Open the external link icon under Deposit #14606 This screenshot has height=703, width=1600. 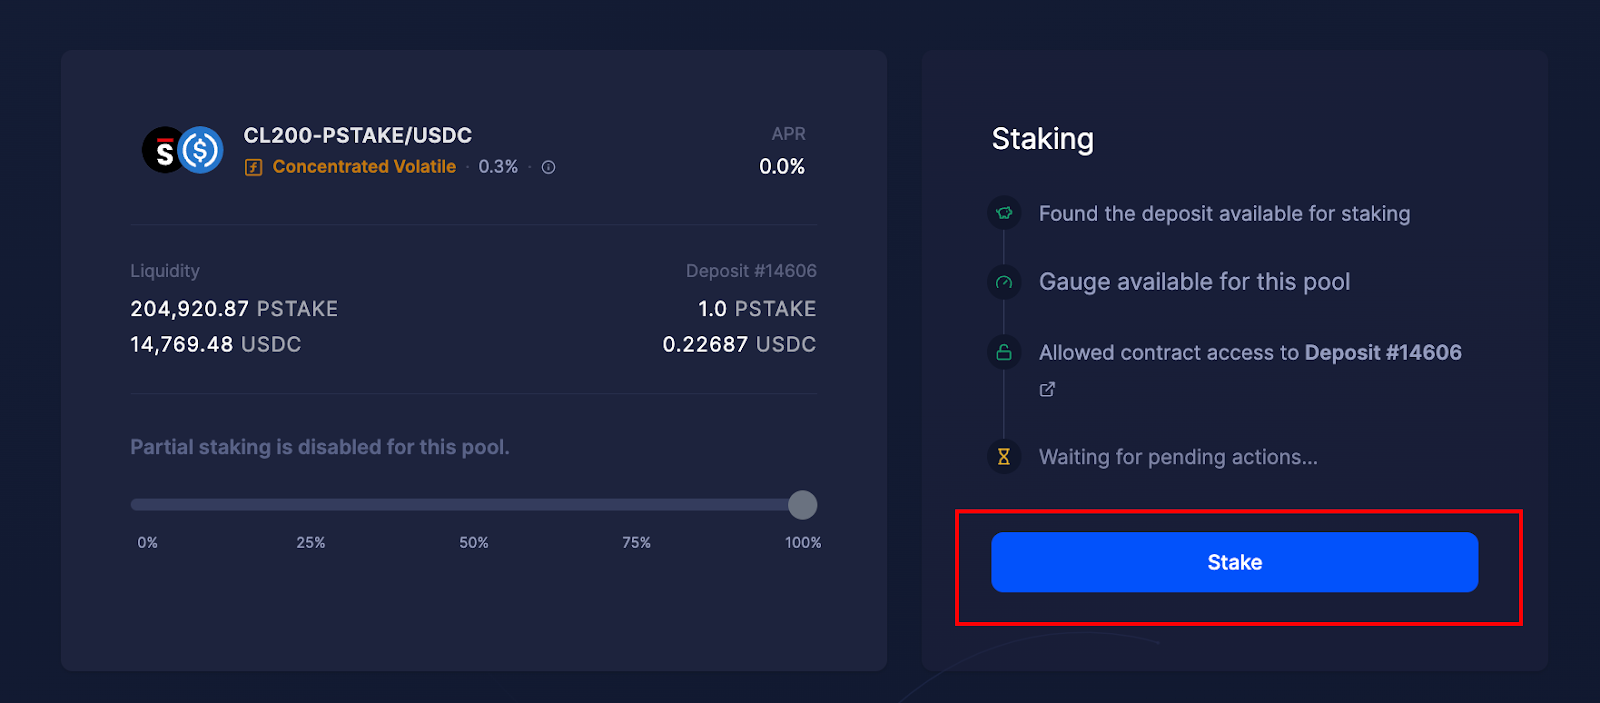pos(1047,389)
